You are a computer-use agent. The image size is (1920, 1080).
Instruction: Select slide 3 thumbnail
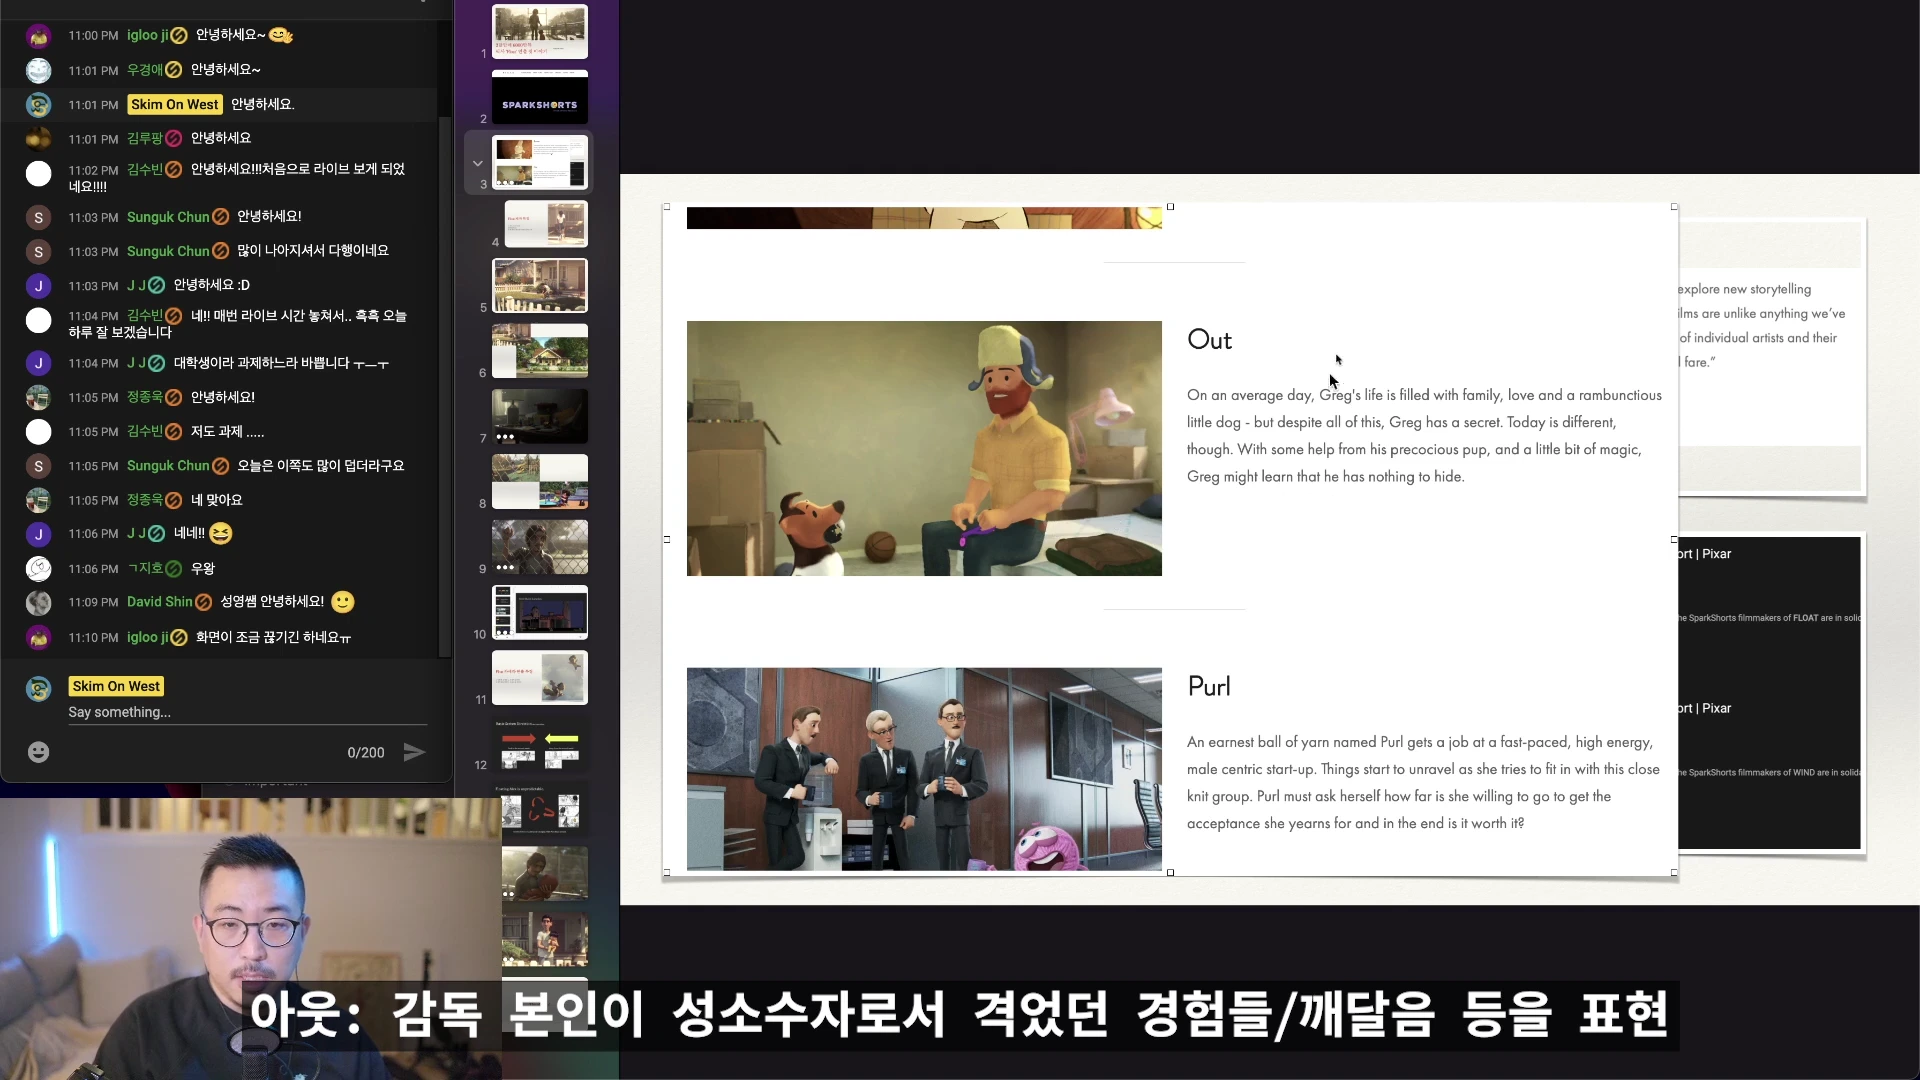pyautogui.click(x=540, y=162)
